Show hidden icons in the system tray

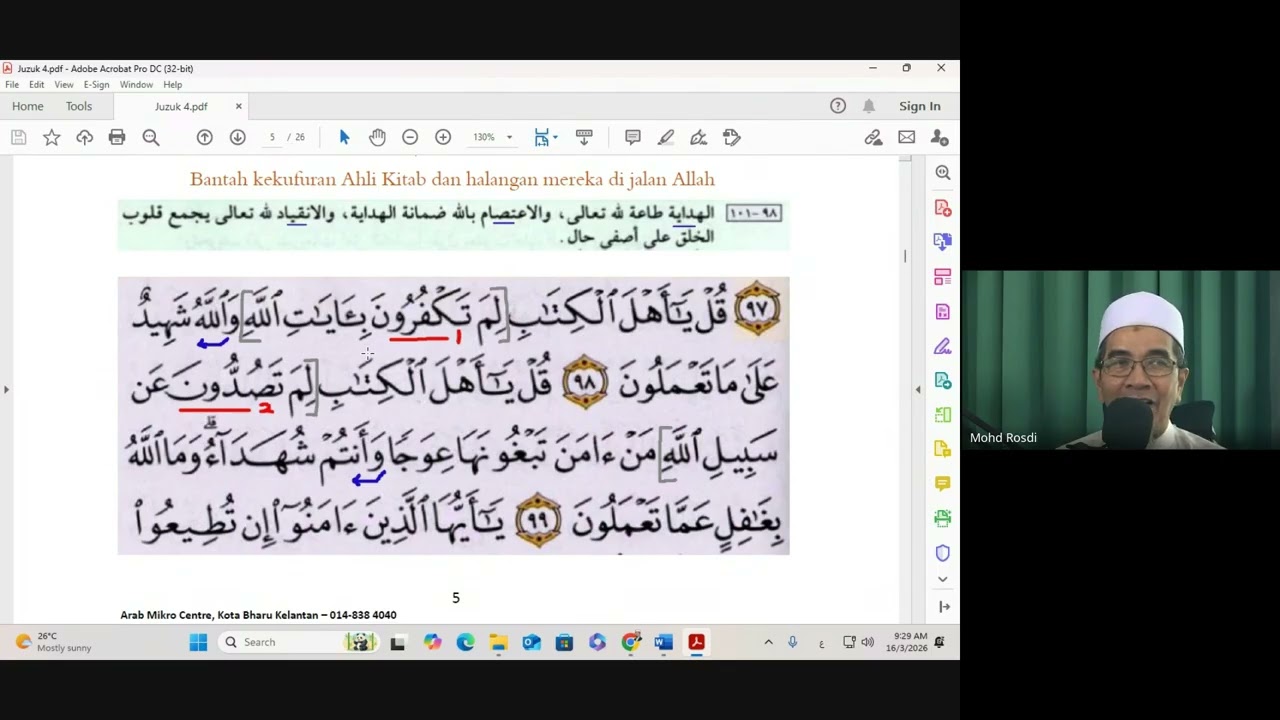[768, 642]
